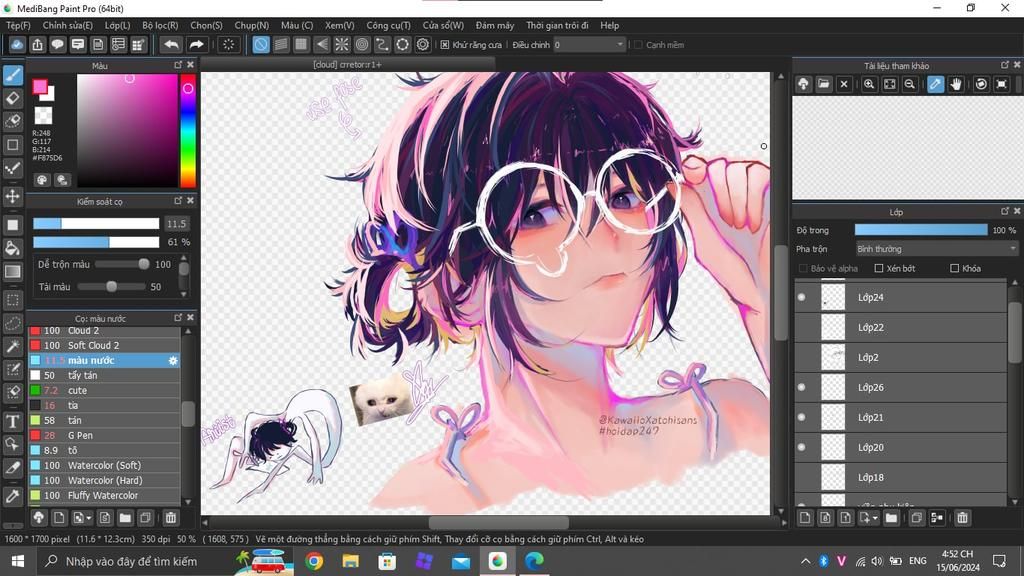Select the Soft Cloud 2 brush
This screenshot has height=576, width=1024.
tap(104, 345)
